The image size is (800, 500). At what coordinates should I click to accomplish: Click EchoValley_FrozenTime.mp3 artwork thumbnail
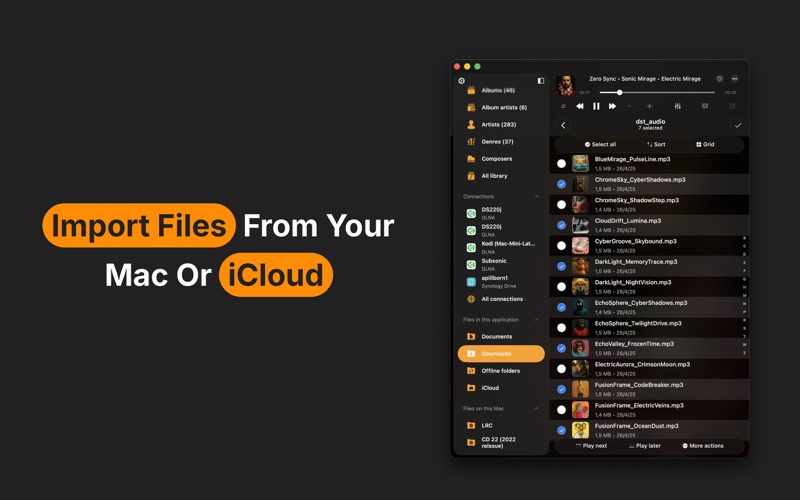(580, 348)
